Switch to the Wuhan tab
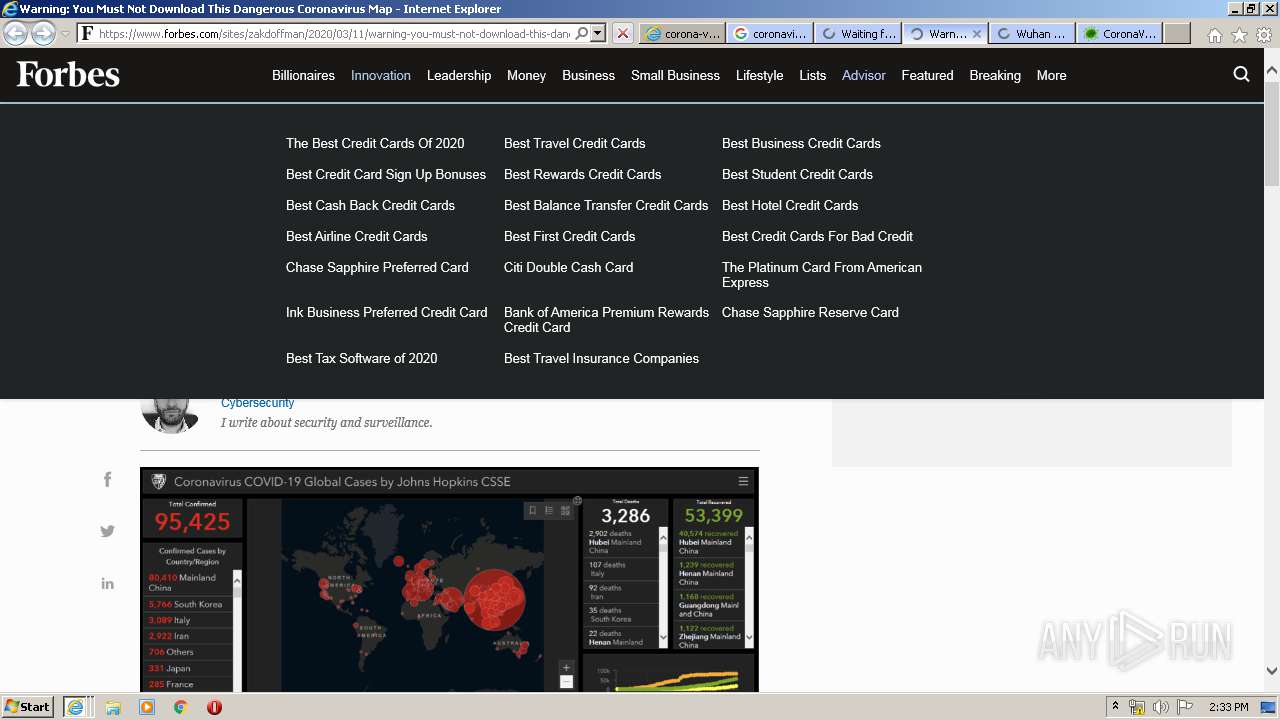 [1032, 33]
